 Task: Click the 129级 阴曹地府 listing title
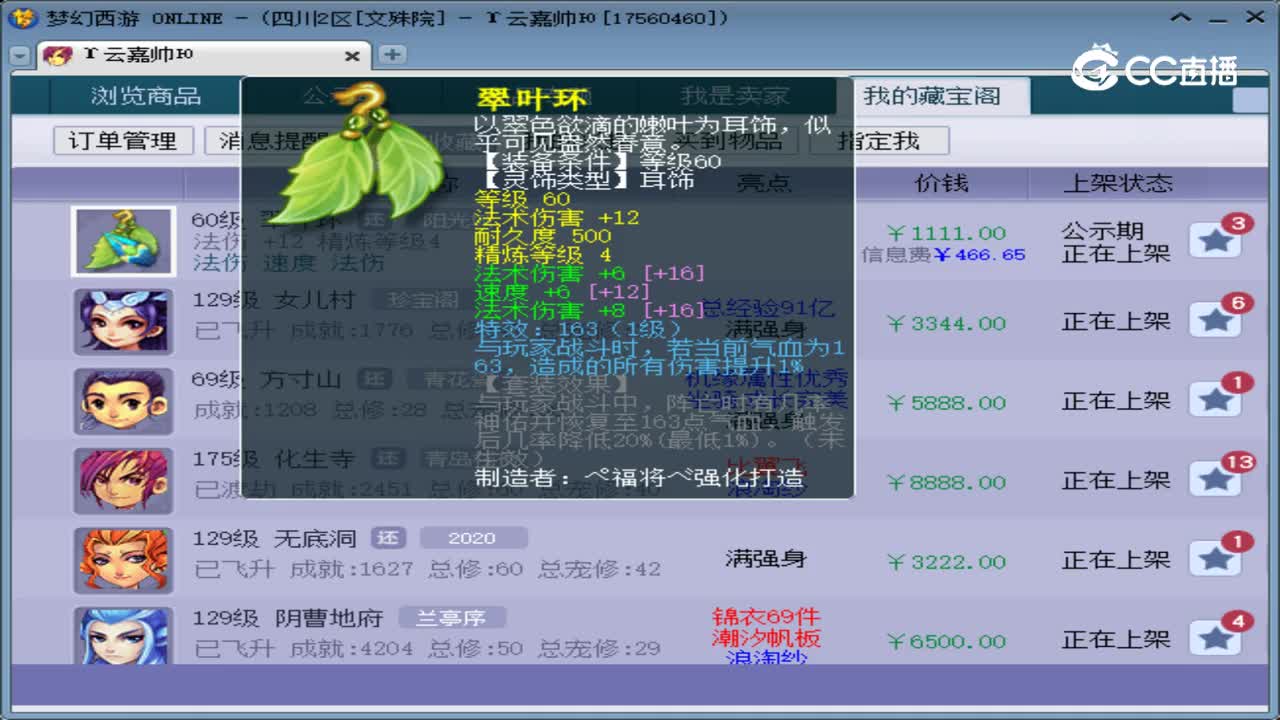click(288, 619)
